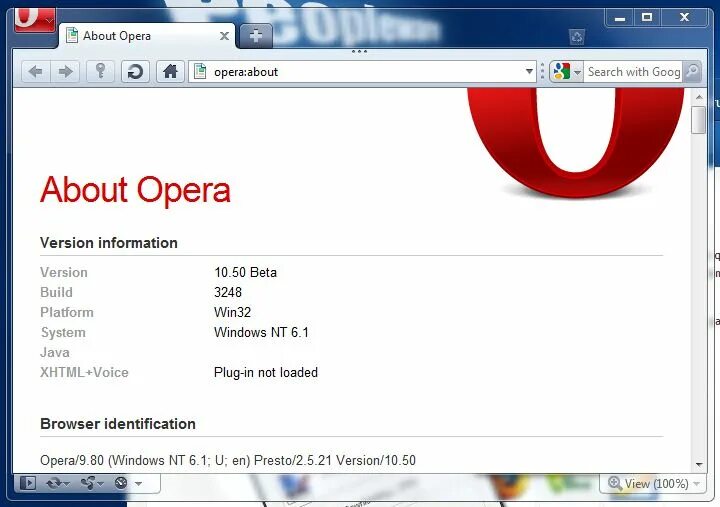Click the vertical scrollbar thumb
This screenshot has width=720, height=507.
[699, 120]
